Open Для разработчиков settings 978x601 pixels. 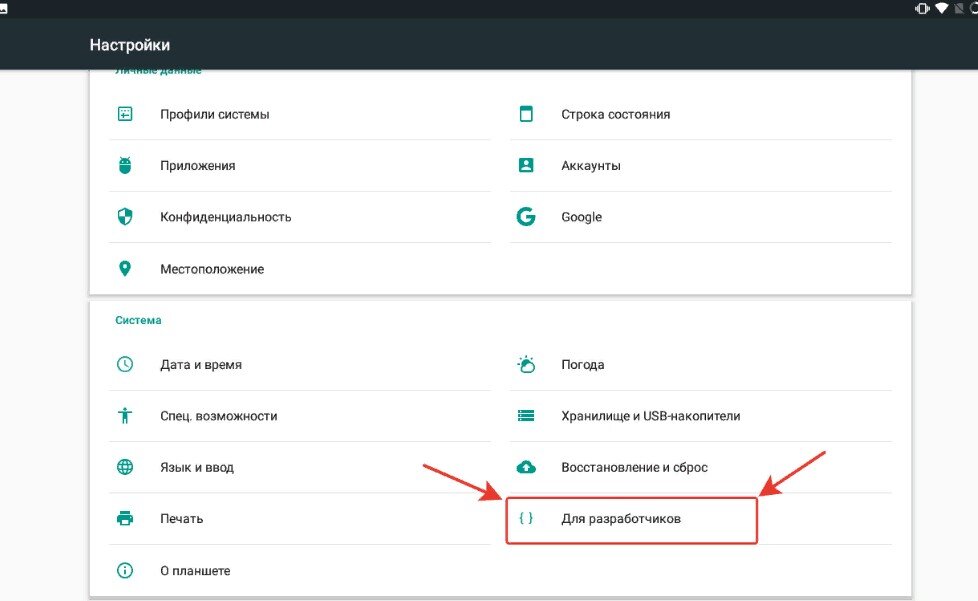tap(621, 519)
